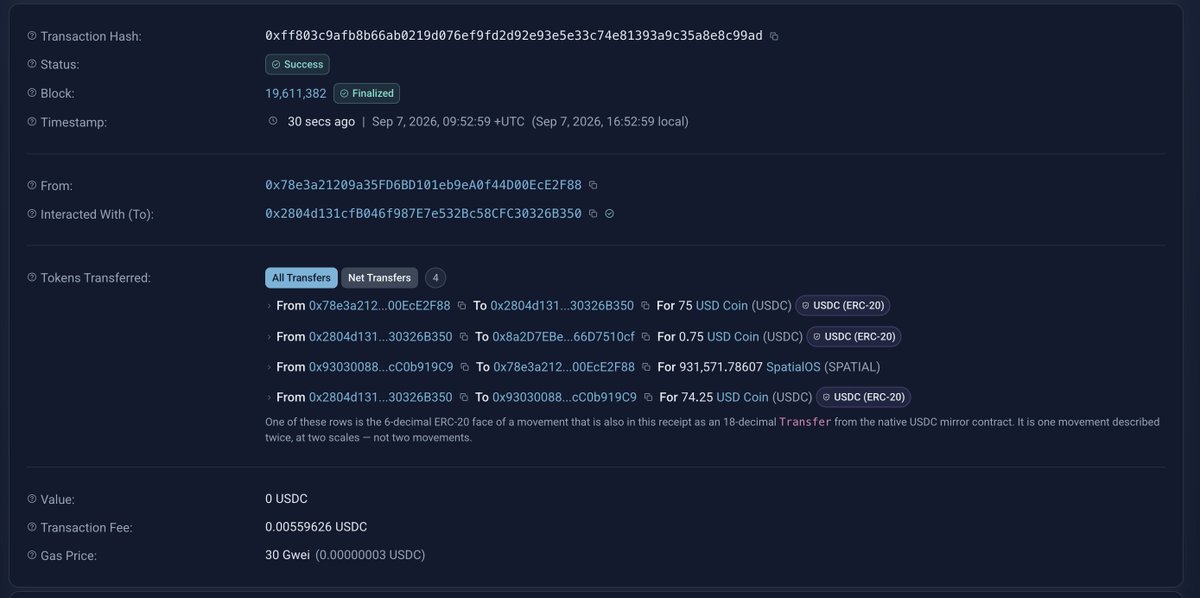Open the Interacted With address 0x2804d131cfB046f9
This screenshot has height=598, width=1200.
click(423, 213)
